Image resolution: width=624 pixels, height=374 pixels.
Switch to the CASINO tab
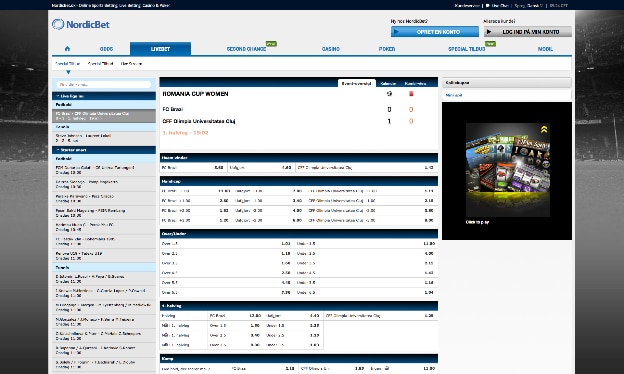point(331,49)
